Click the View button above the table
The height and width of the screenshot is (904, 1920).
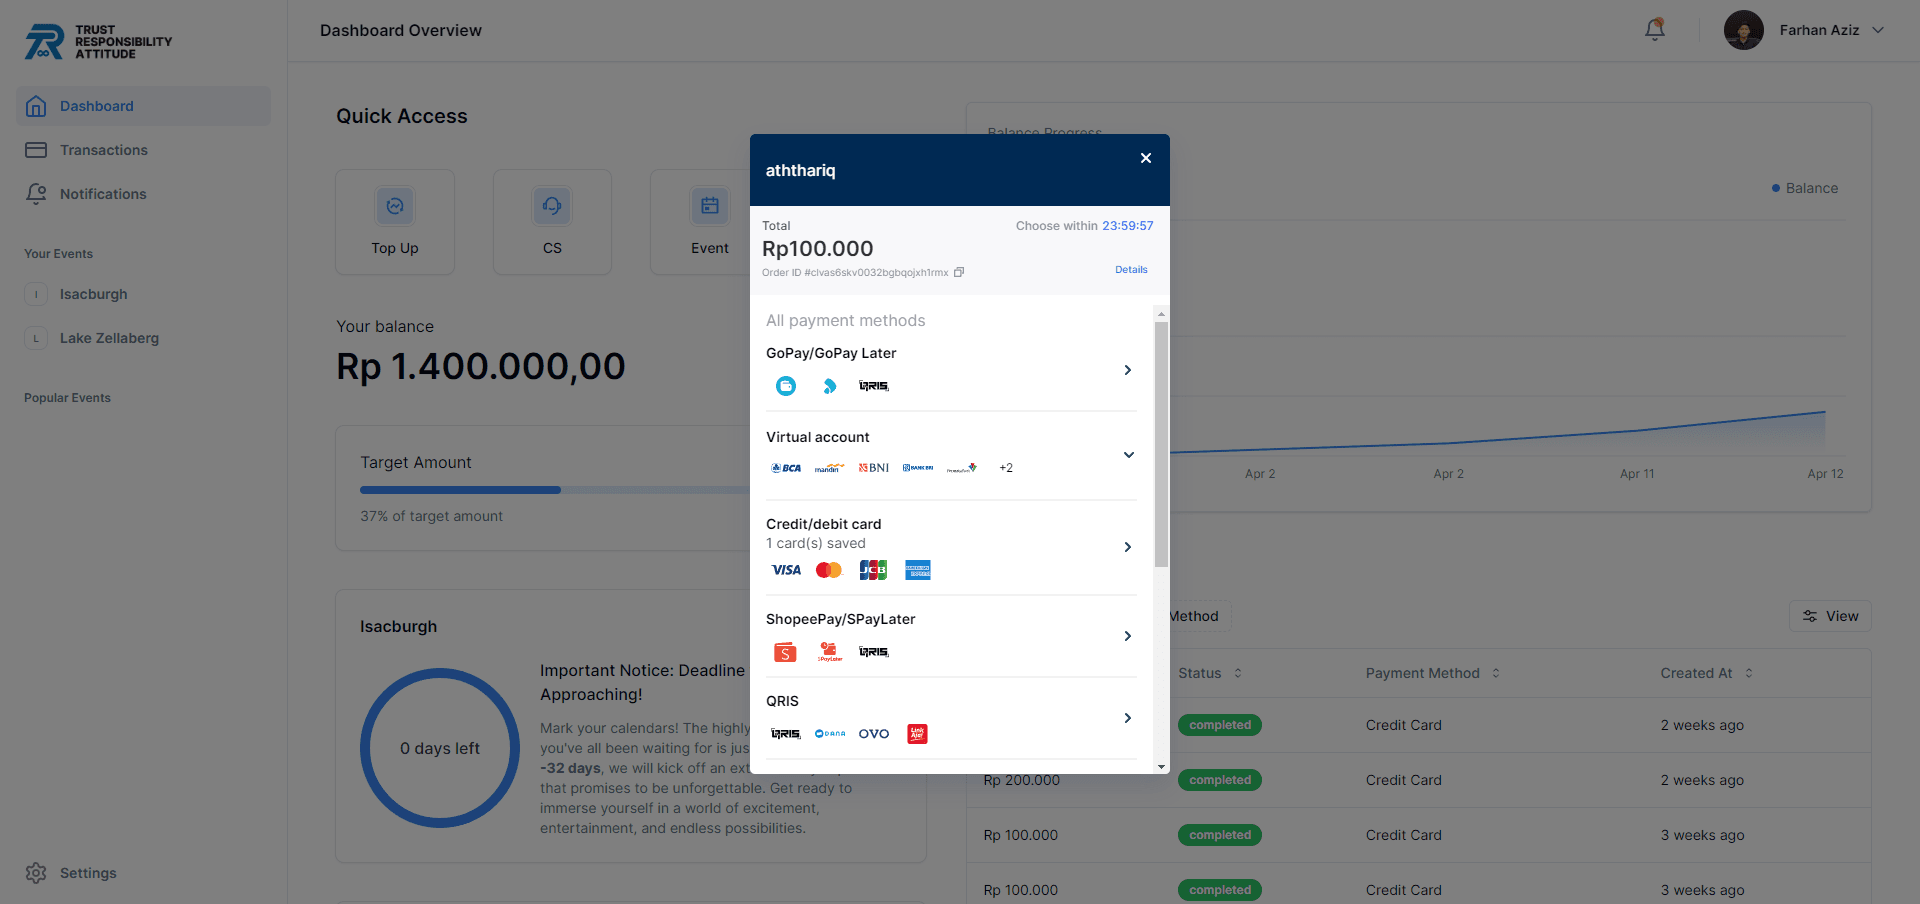[x=1830, y=615]
